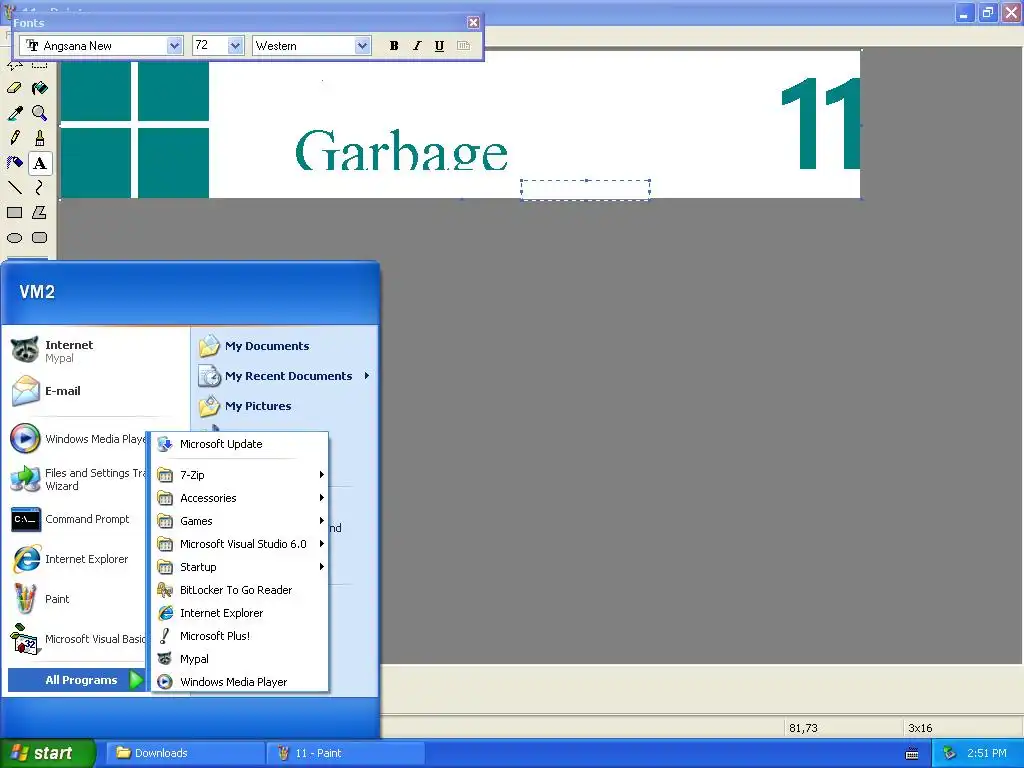Image resolution: width=1024 pixels, height=768 pixels.
Task: Select the Pencil tool
Action: point(14,138)
